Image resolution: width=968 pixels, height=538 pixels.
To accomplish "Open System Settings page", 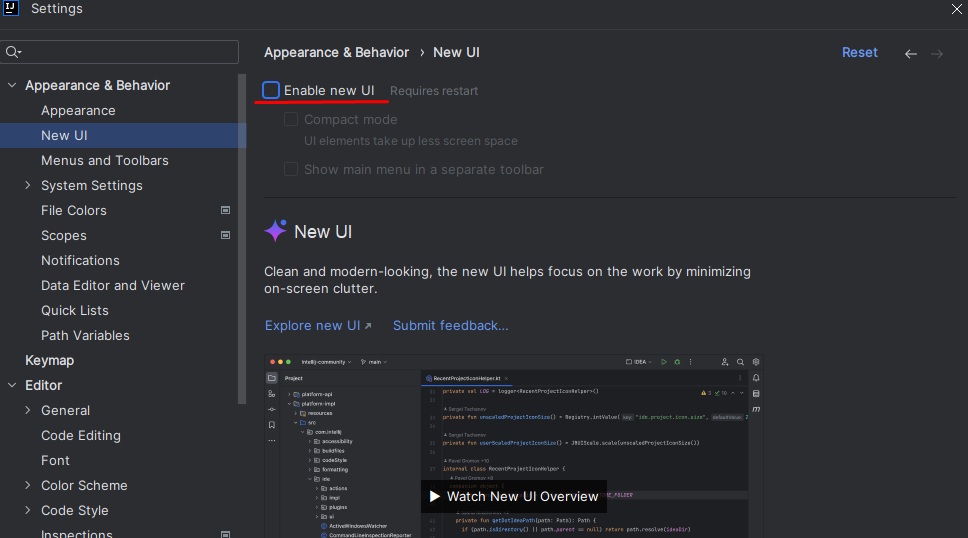I will pos(92,185).
